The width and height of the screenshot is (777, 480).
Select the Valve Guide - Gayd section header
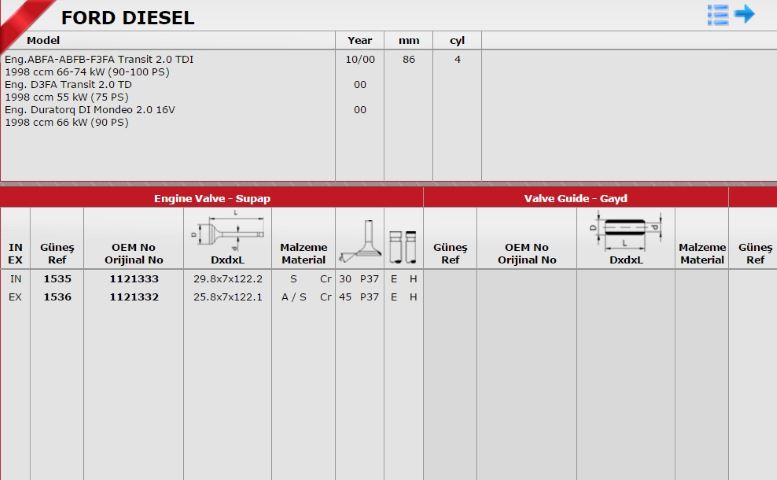576,198
